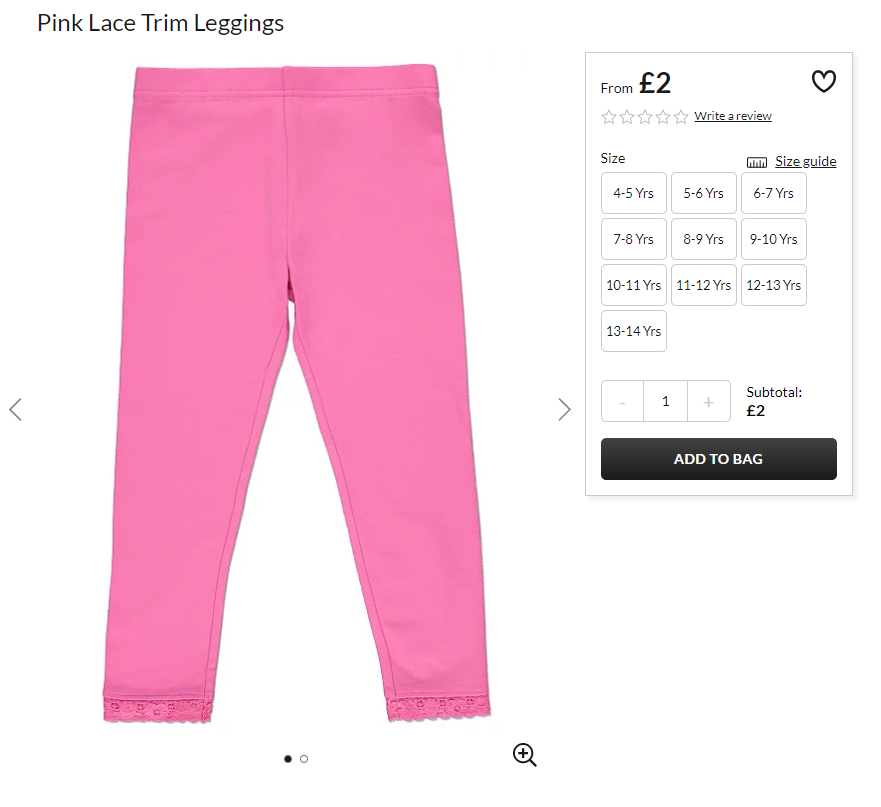
Task: Select size 4-5 Yrs
Action: [634, 193]
